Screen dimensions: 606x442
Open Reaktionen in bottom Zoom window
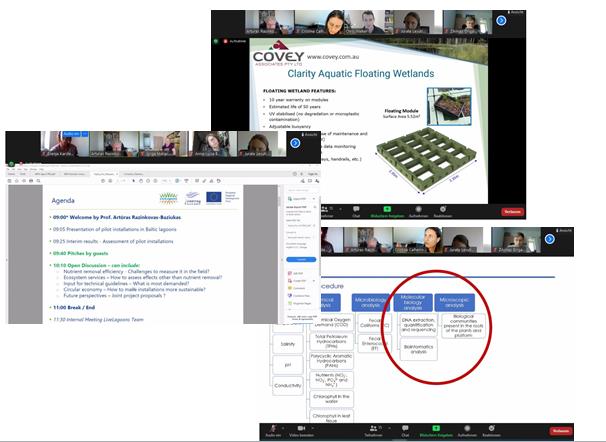coord(491,430)
